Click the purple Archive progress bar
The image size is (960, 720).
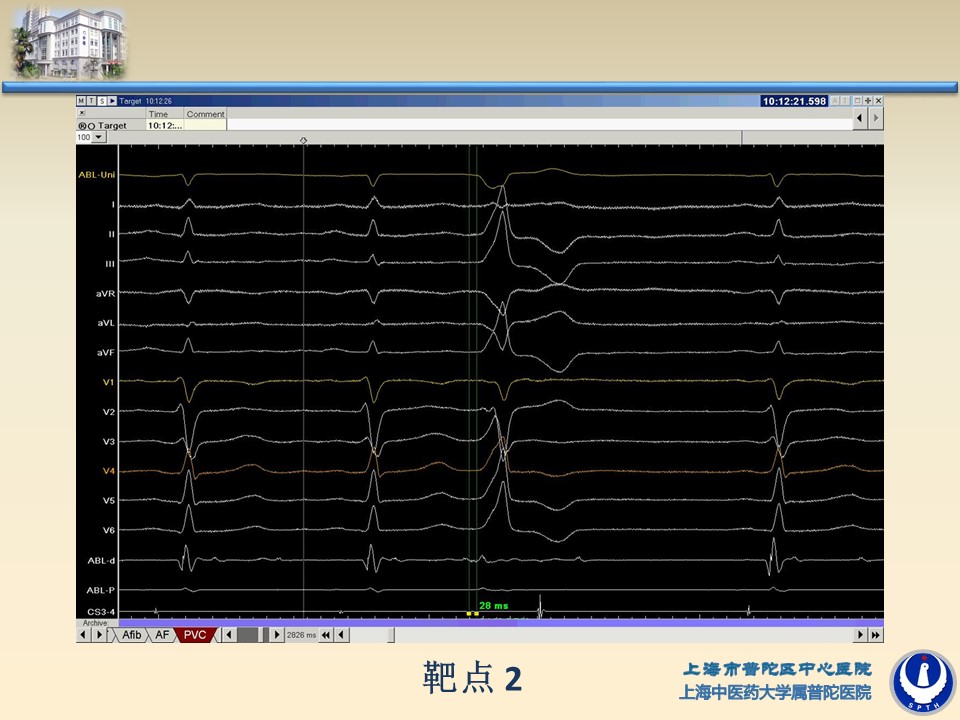click(x=501, y=623)
